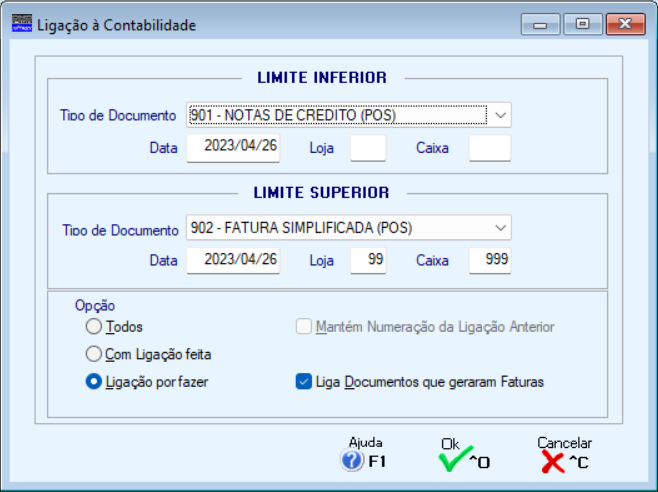Click the Limite Superior Data field
Screen dimensions: 658x492
233,261
